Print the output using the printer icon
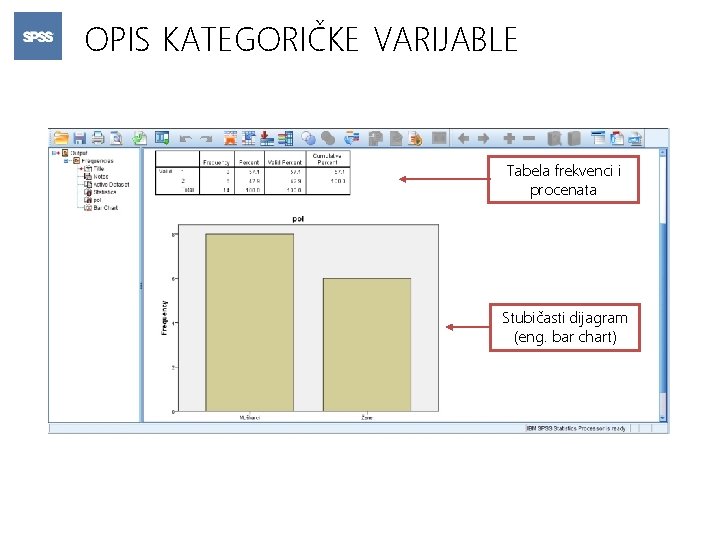Viewport: 720px width, 540px height. [x=98, y=138]
